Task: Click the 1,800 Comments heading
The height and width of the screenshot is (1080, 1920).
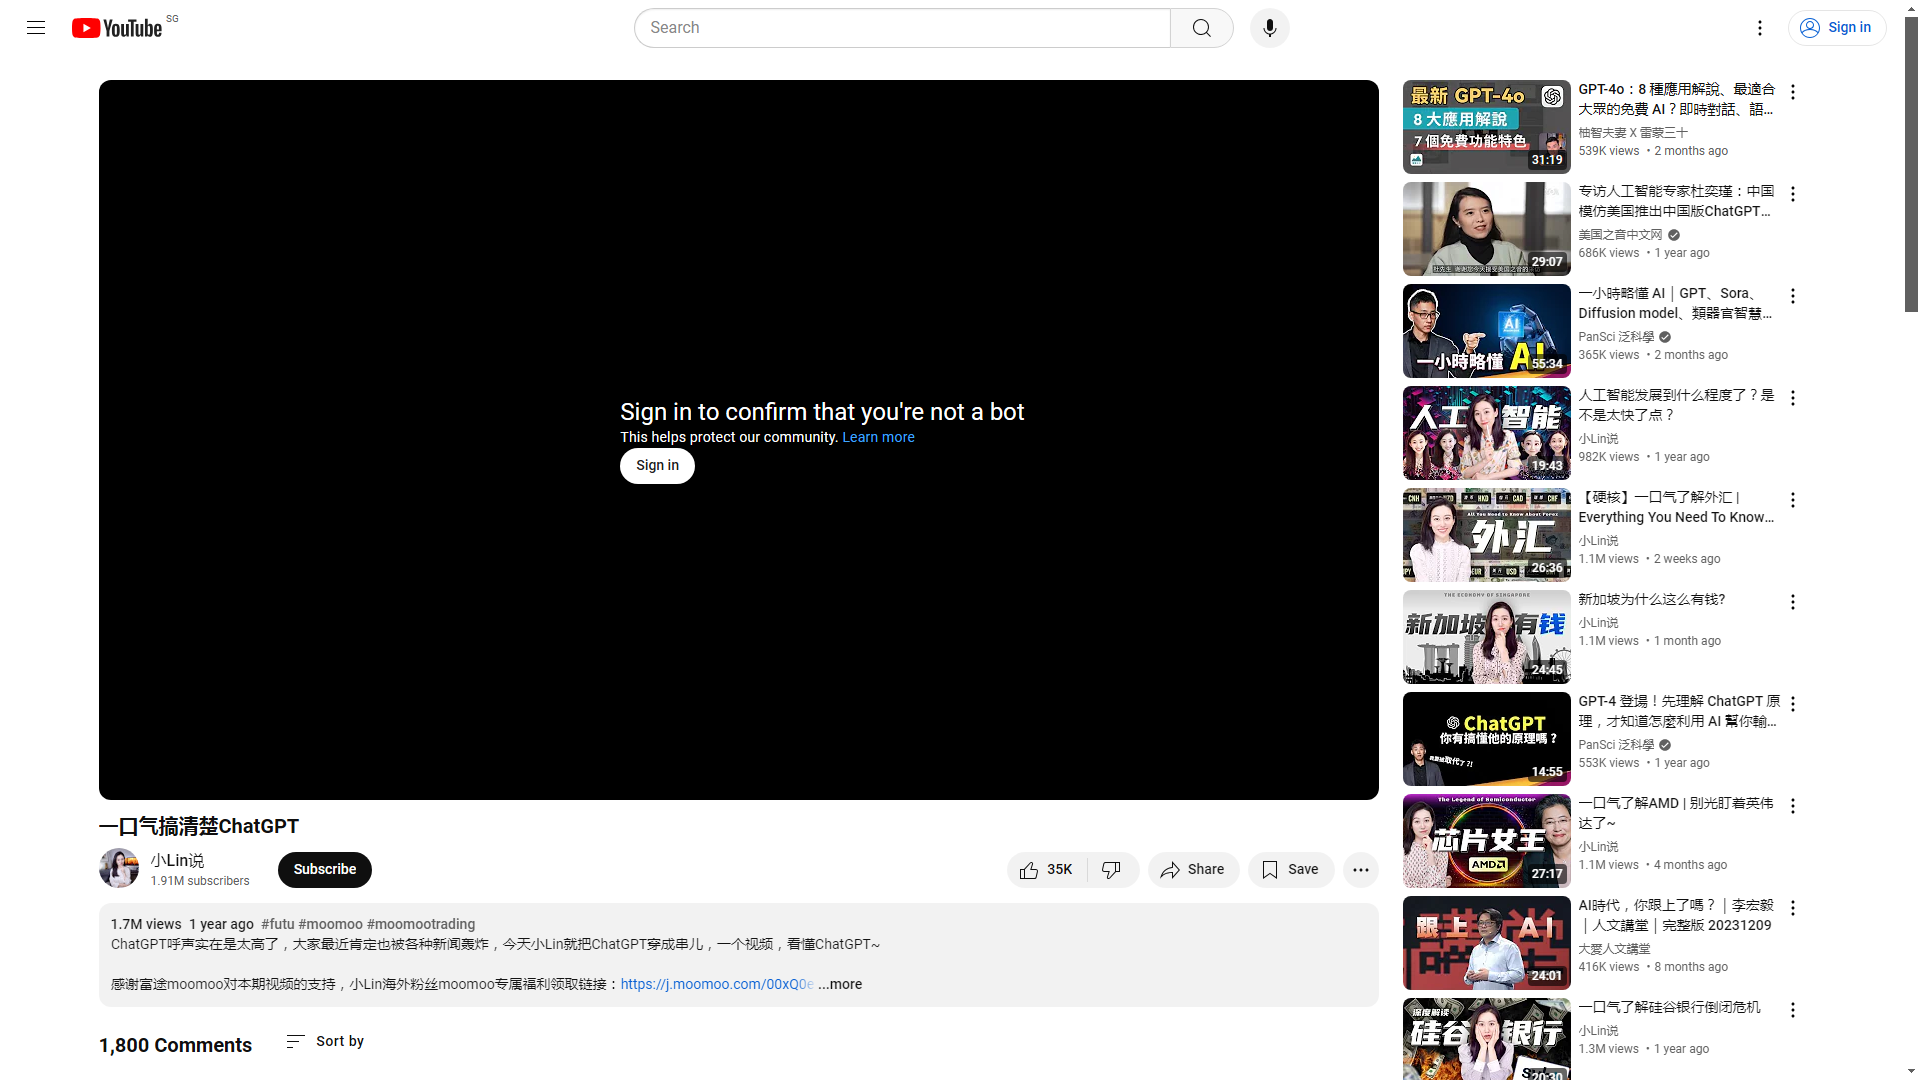Action: 175,1045
